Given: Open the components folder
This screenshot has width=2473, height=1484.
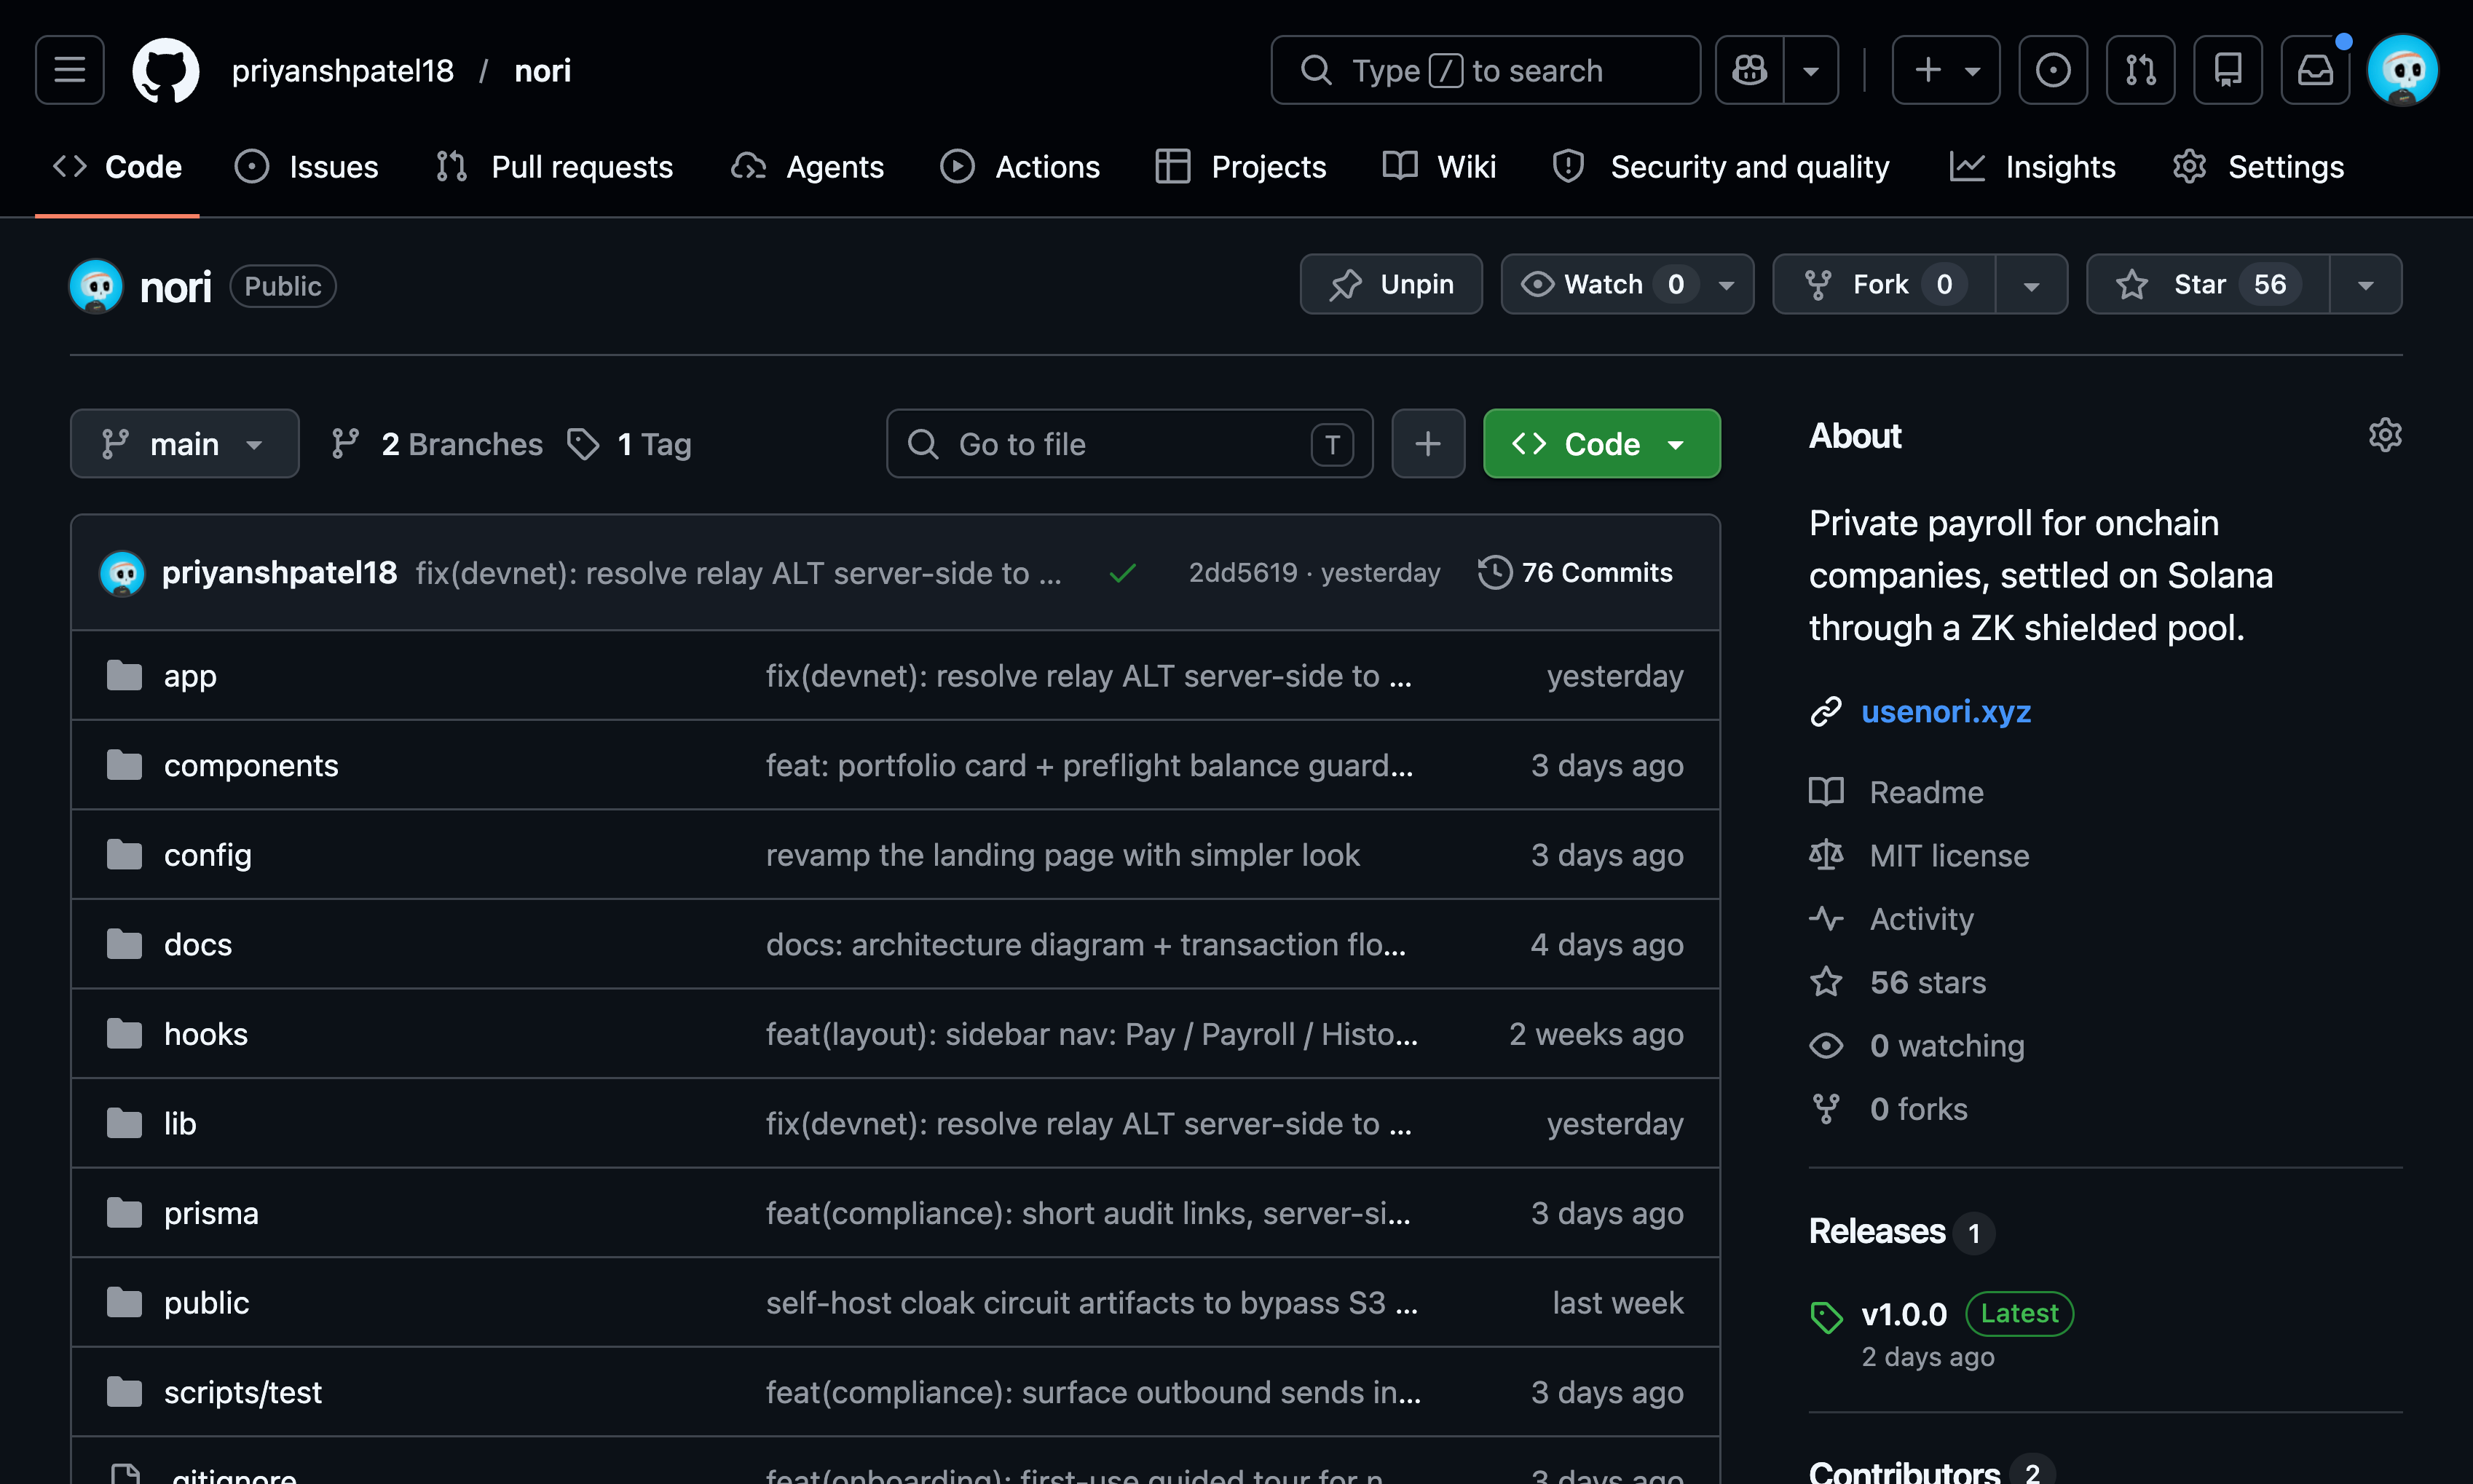Looking at the screenshot, I should coord(251,765).
